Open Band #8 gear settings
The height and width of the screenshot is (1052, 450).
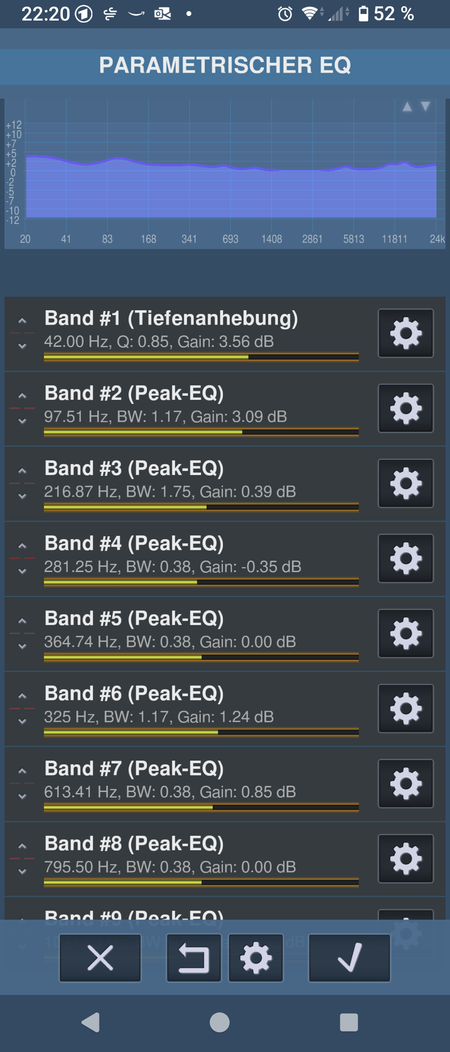(406, 859)
